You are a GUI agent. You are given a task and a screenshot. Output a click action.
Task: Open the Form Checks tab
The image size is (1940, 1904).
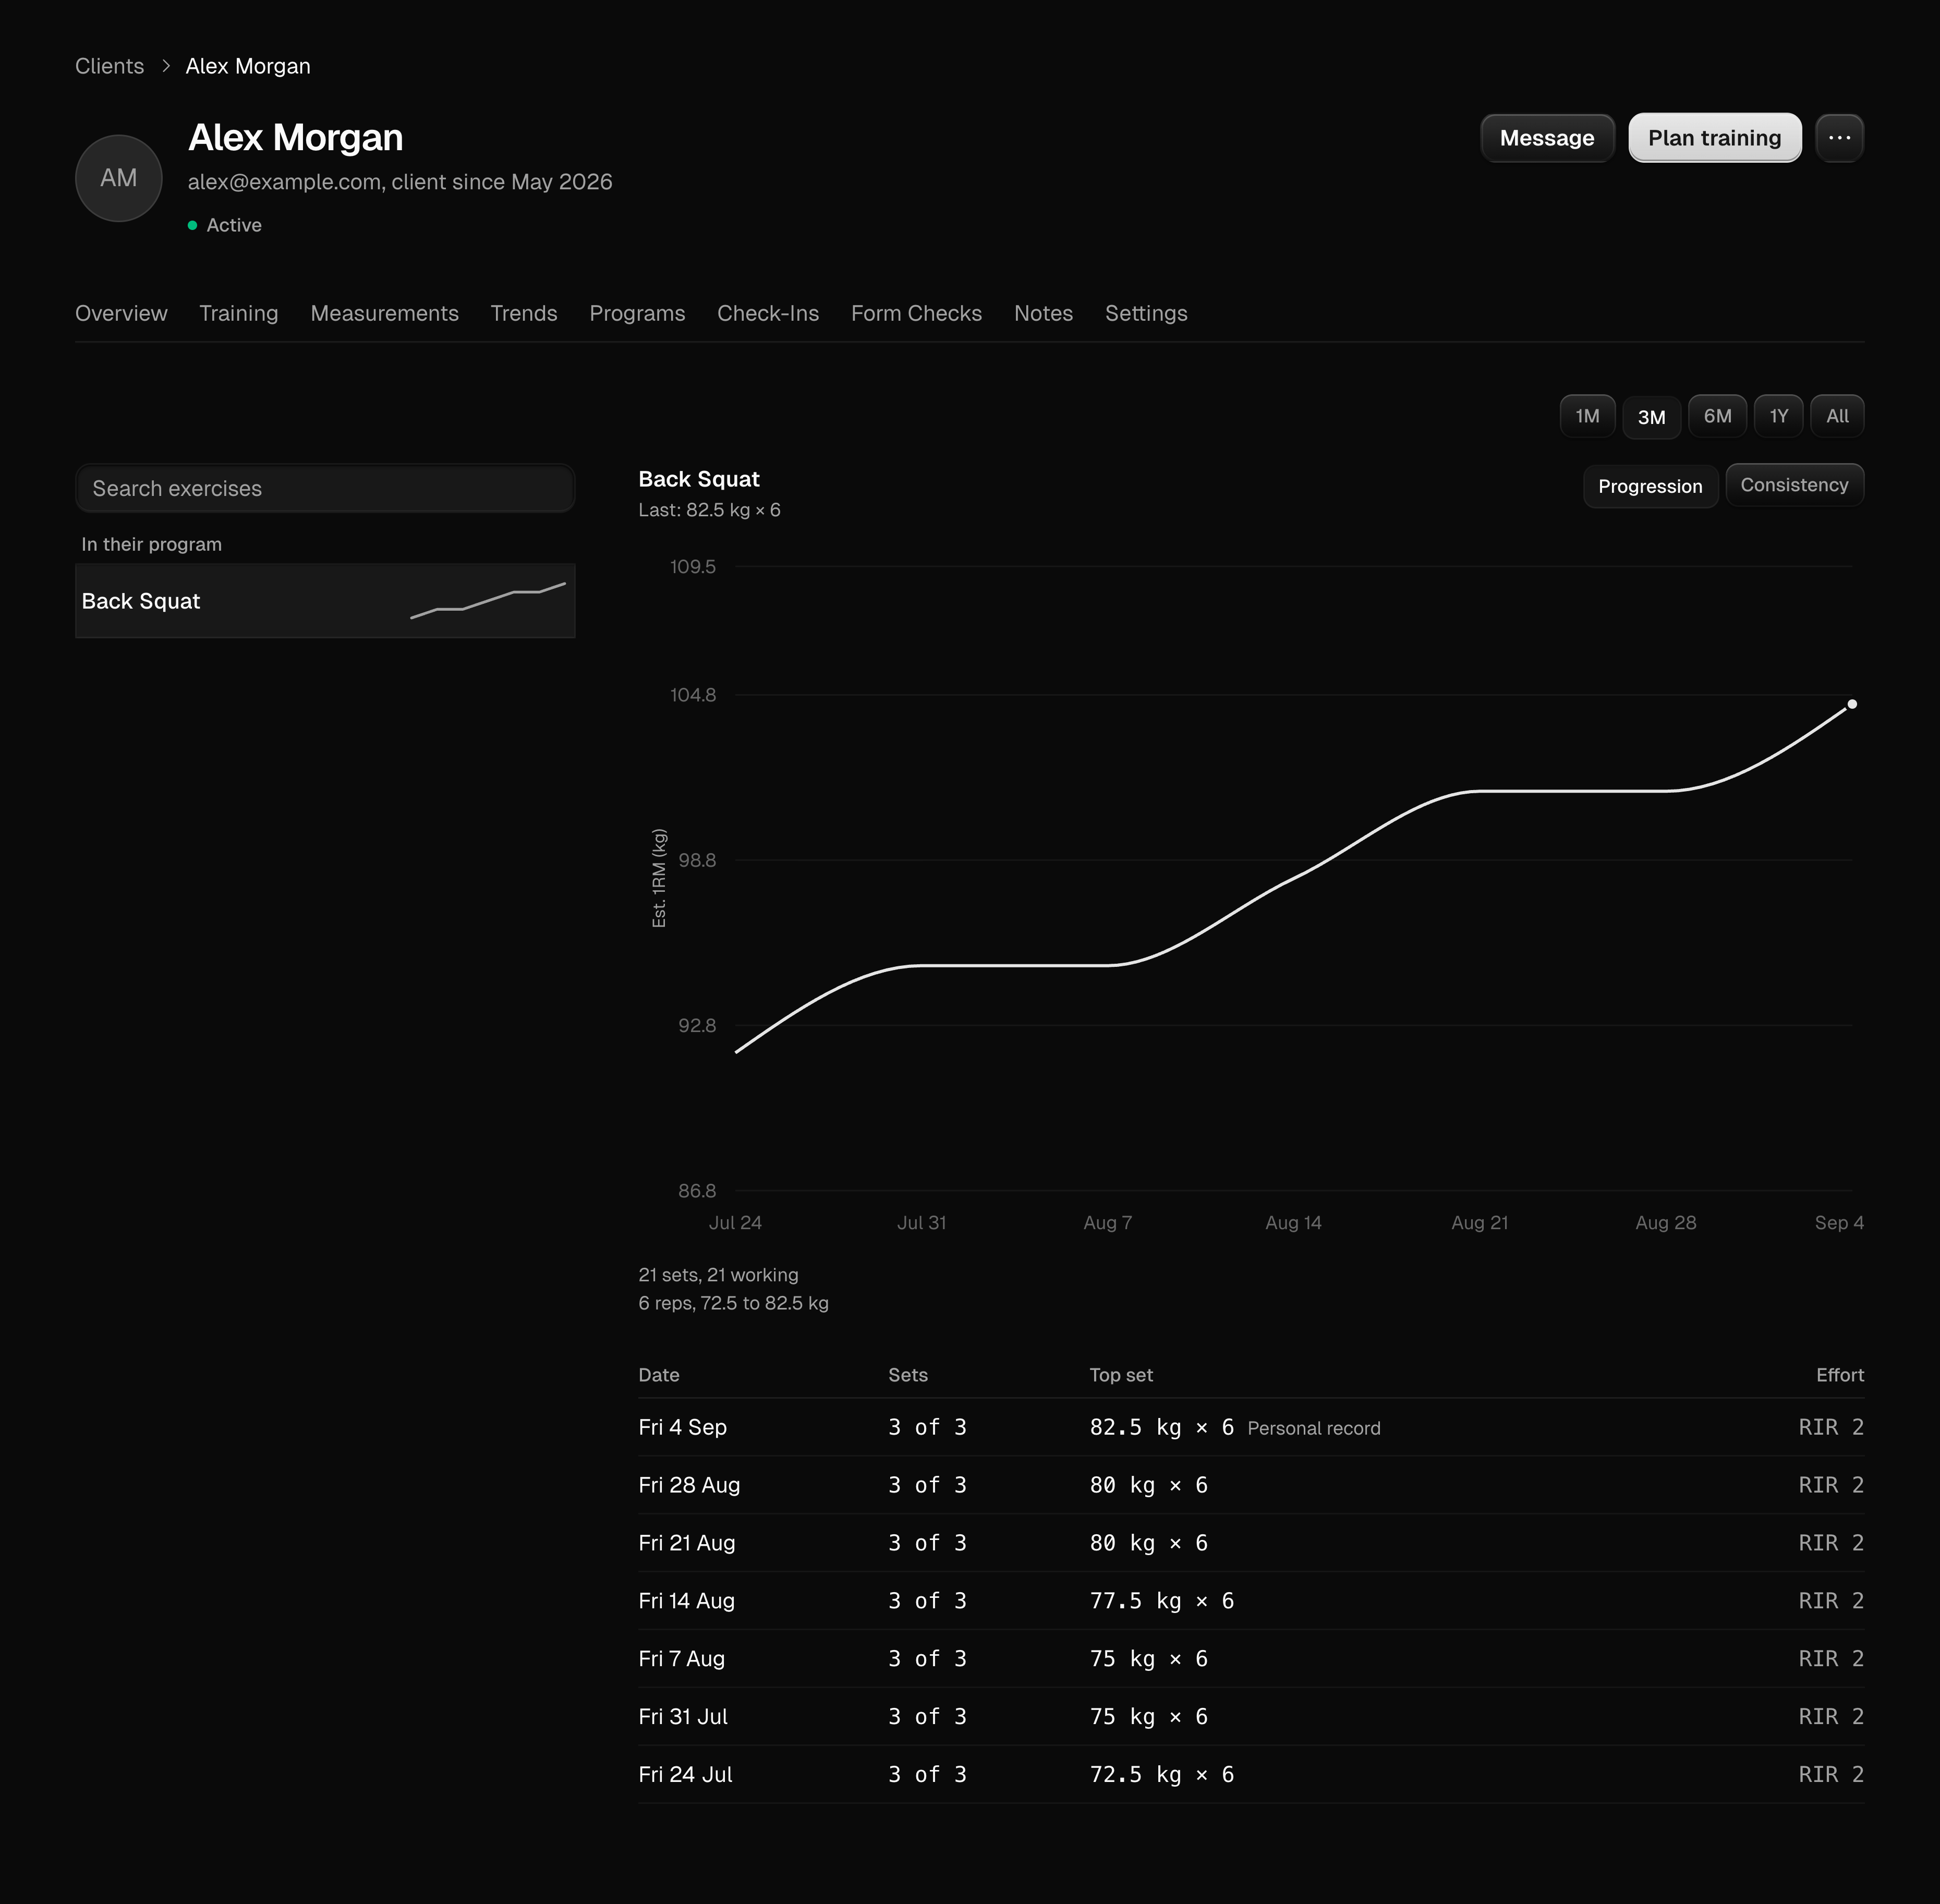pos(916,313)
